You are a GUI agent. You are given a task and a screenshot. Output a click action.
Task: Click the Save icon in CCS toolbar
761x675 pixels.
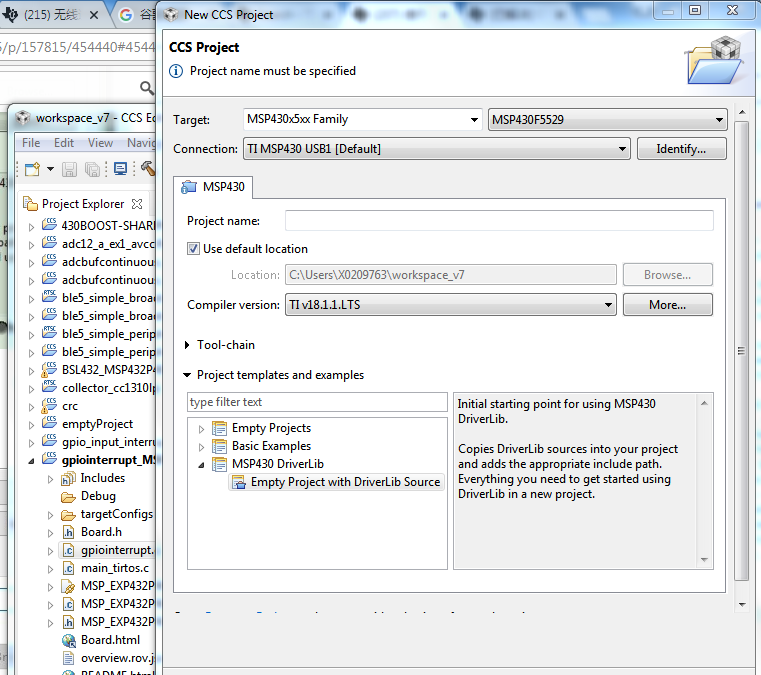click(69, 169)
